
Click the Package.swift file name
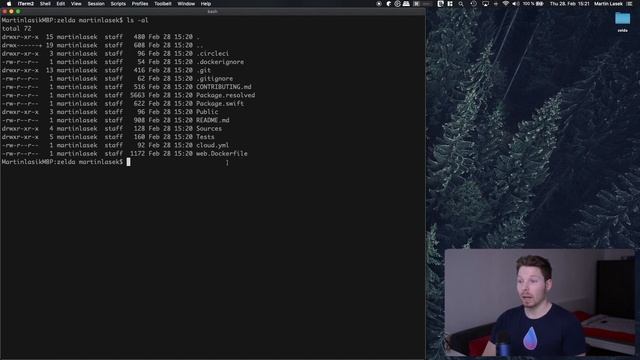(x=220, y=104)
